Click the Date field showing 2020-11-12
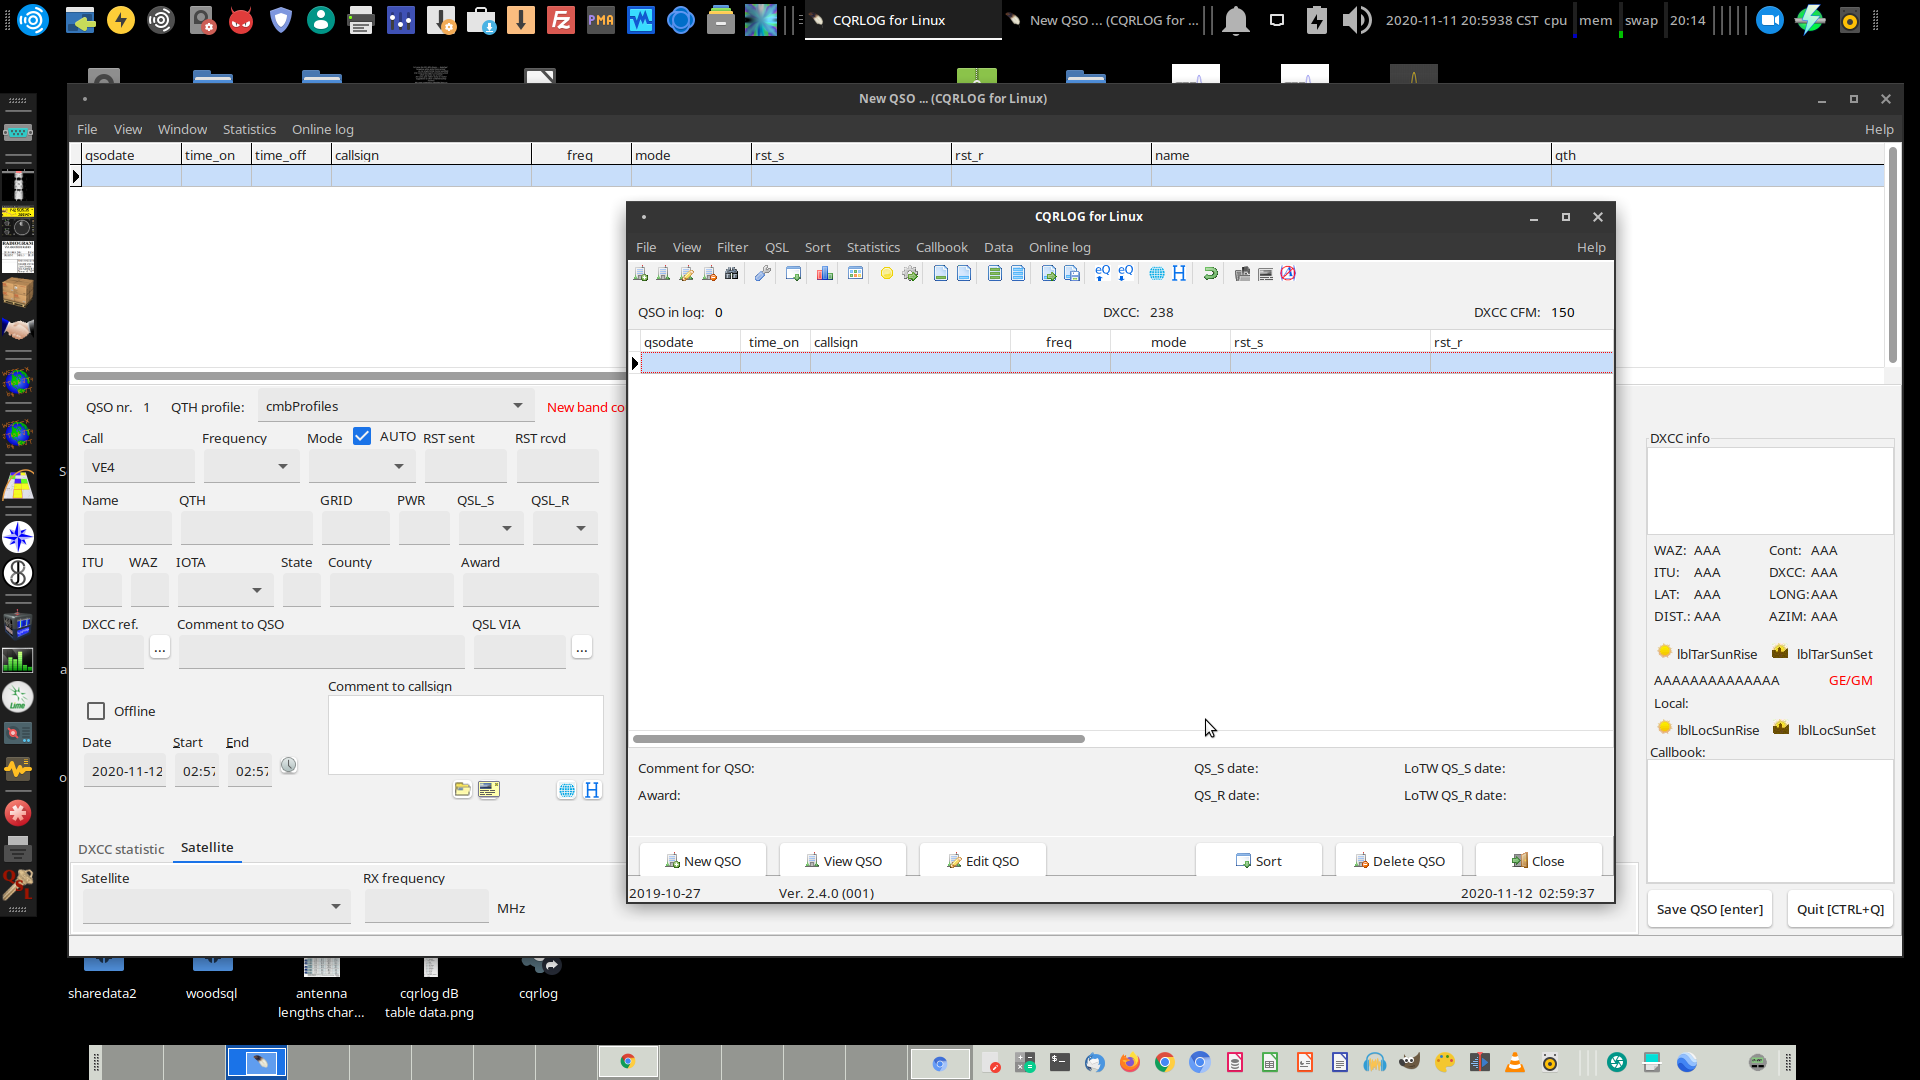This screenshot has height=1080, width=1920. pyautogui.click(x=125, y=771)
